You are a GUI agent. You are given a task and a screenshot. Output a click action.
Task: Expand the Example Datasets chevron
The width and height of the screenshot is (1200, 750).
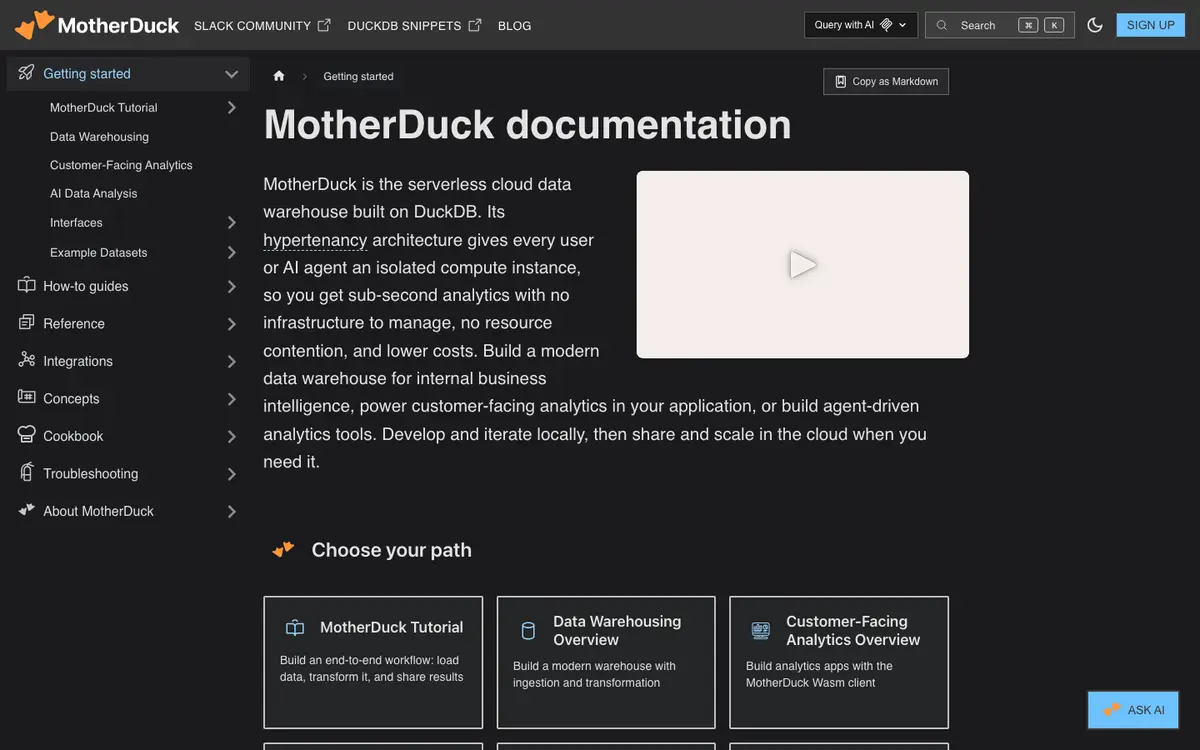pyautogui.click(x=231, y=252)
